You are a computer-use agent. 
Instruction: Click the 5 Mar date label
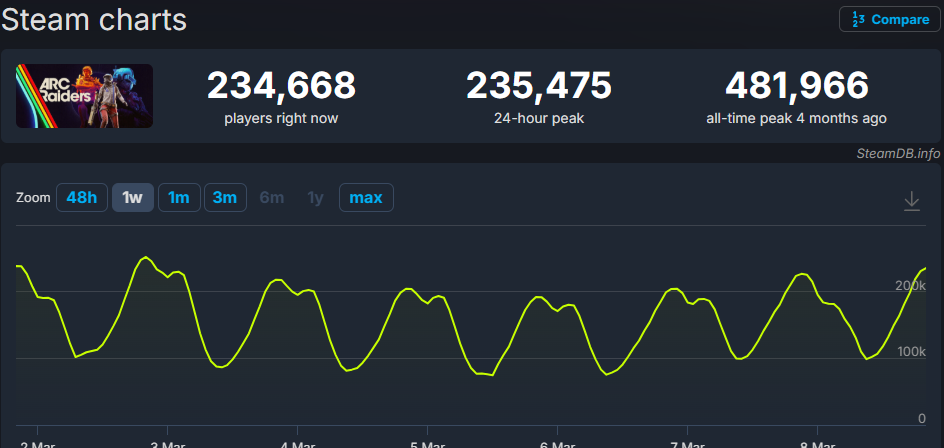[427, 444]
